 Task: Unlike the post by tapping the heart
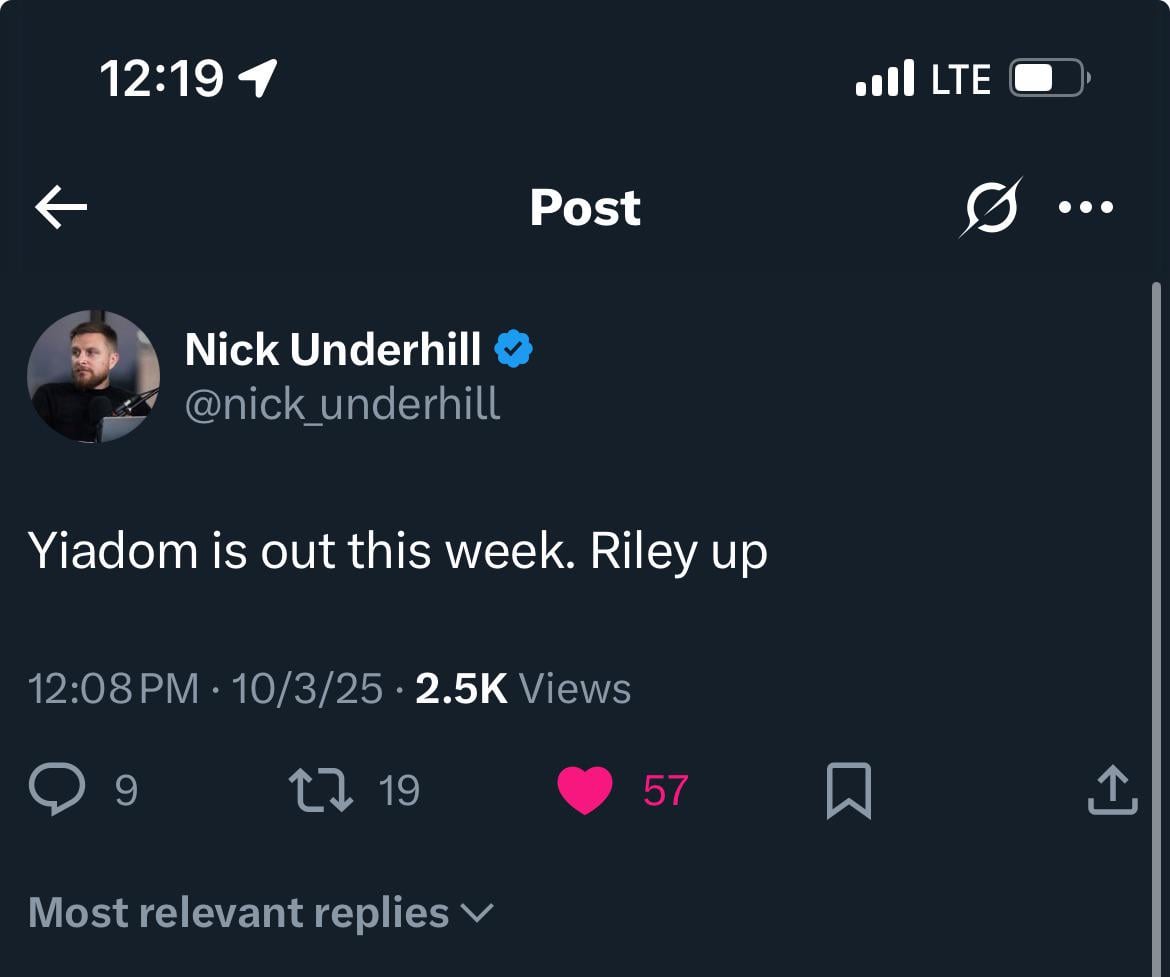(x=585, y=789)
